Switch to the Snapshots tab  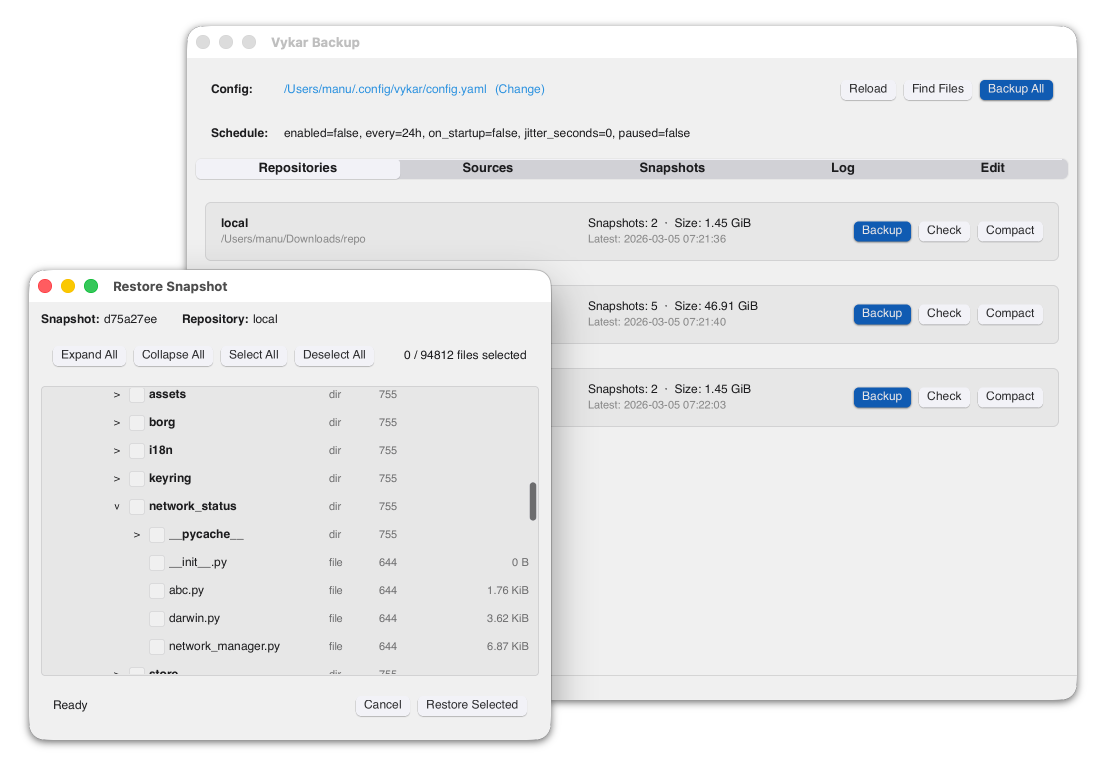(x=672, y=168)
